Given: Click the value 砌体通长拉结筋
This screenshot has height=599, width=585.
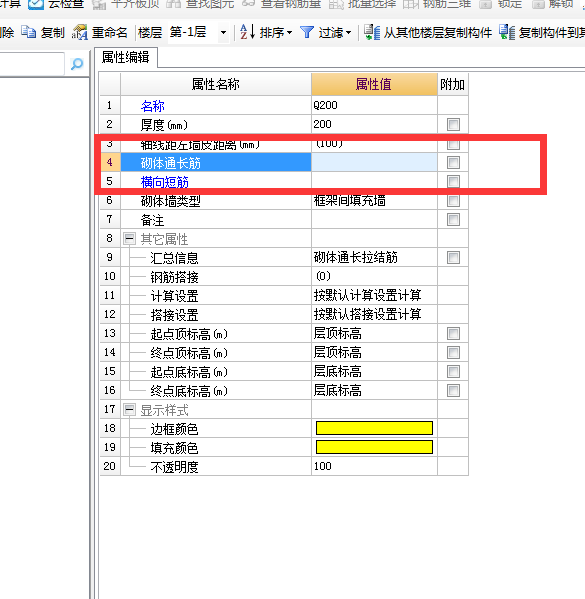Looking at the screenshot, I should coord(356,257).
